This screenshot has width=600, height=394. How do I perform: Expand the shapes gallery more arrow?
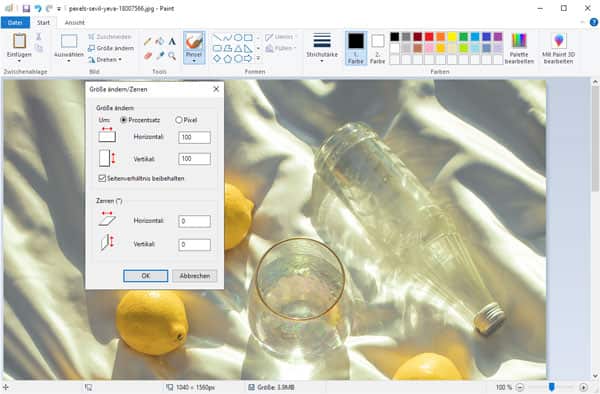tap(258, 59)
